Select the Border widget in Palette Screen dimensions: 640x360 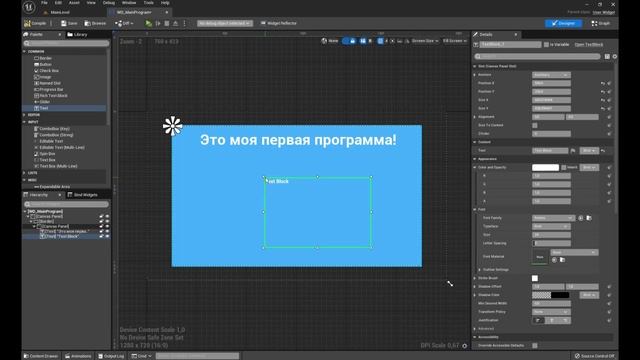[x=43, y=58]
